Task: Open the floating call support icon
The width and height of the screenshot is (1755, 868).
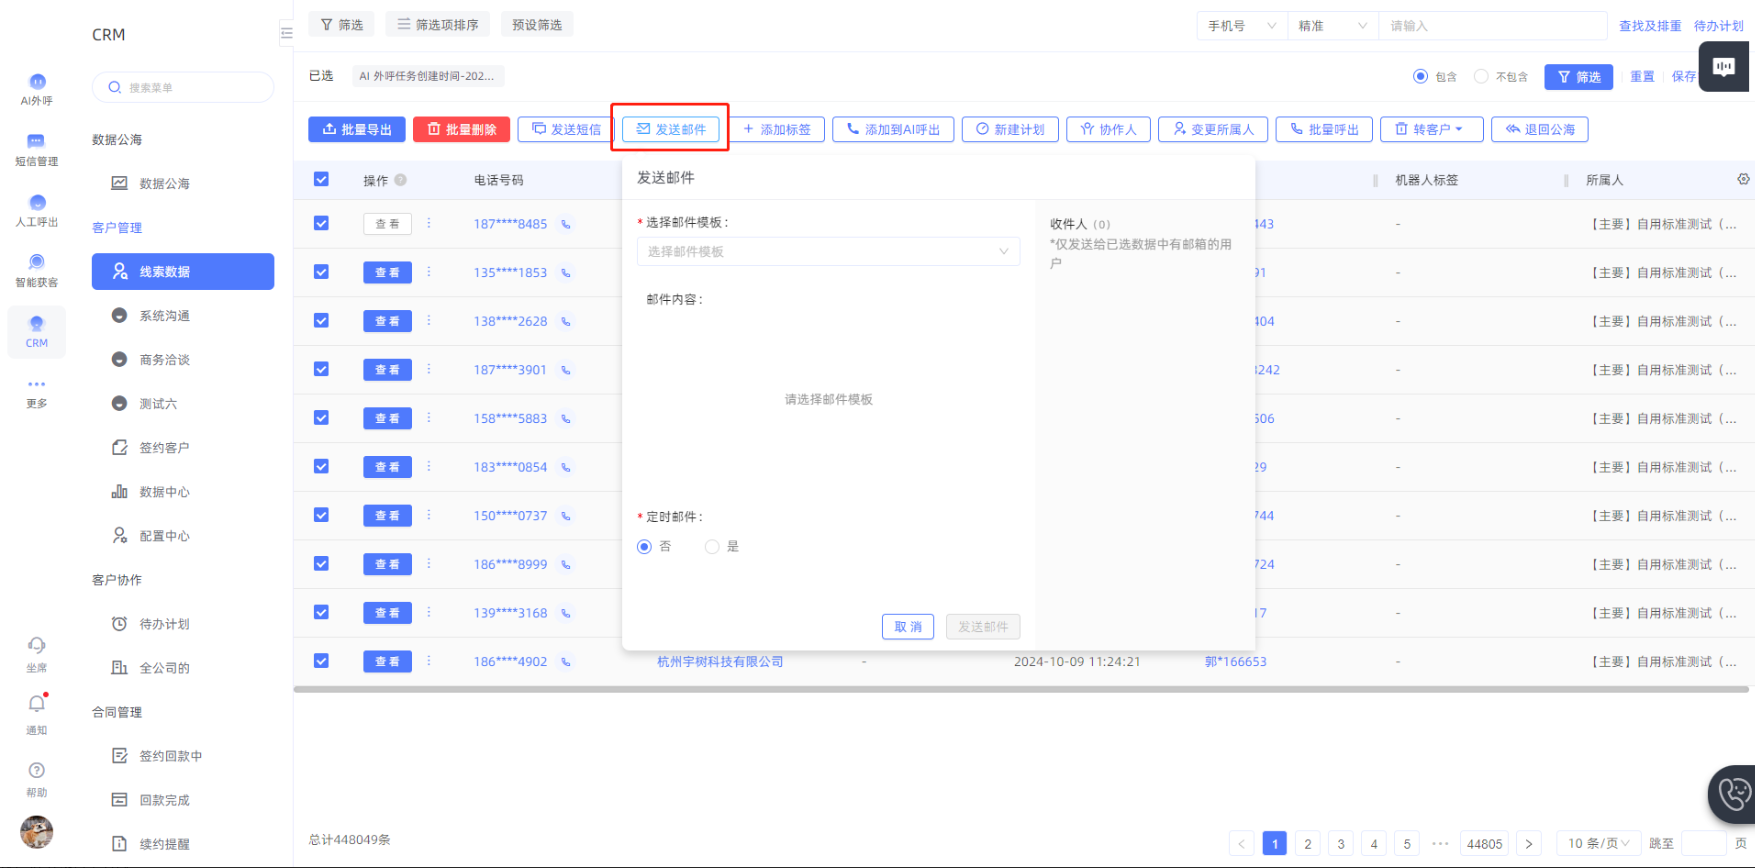Action: pyautogui.click(x=1734, y=794)
